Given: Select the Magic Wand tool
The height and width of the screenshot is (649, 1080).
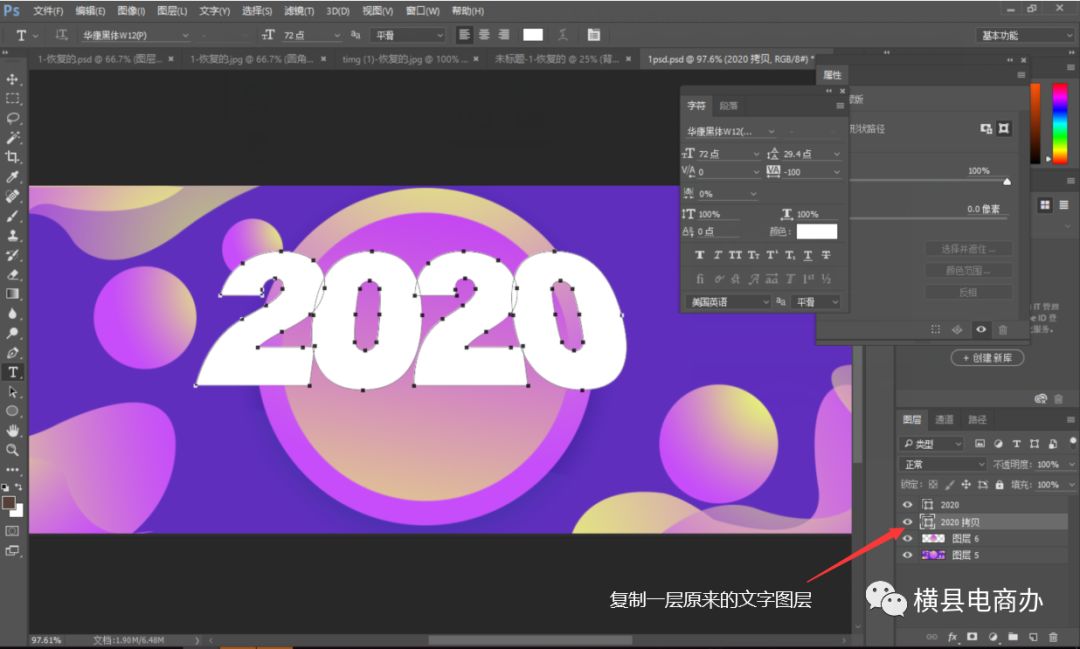Looking at the screenshot, I should tap(12, 138).
